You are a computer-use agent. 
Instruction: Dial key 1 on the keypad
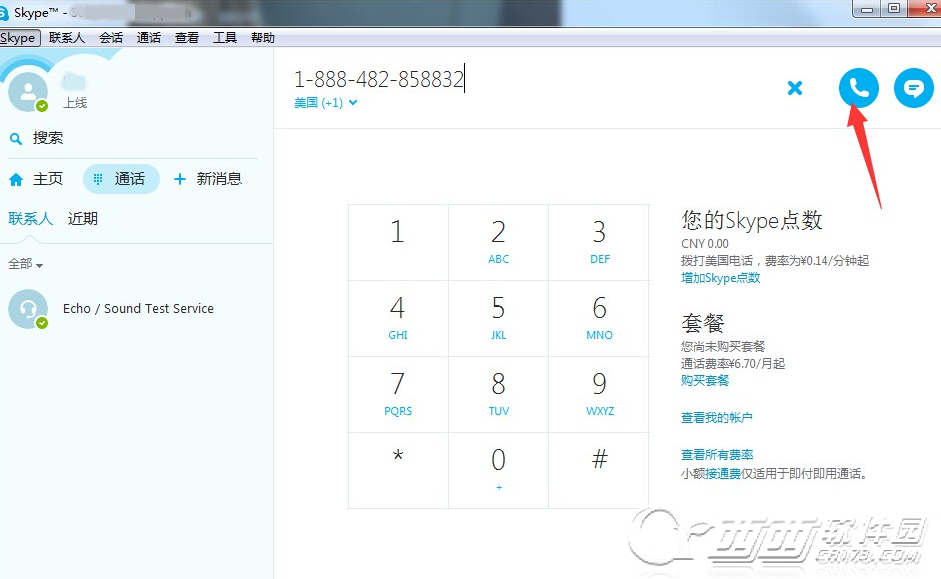(398, 242)
